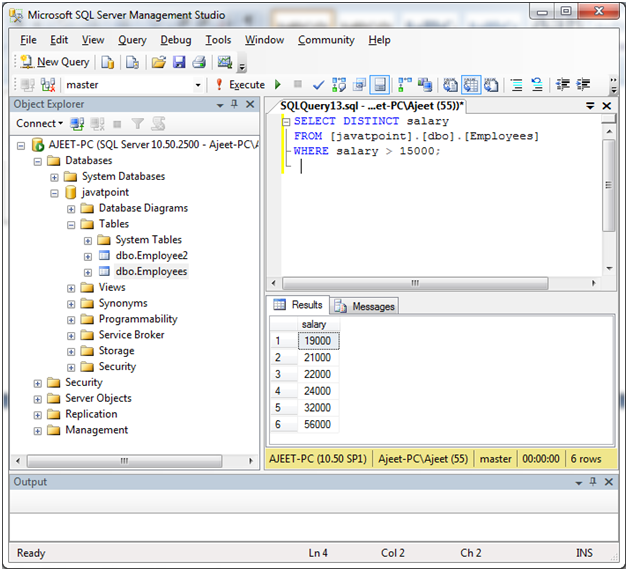Open the active files list dropdown arrow
The image size is (628, 571).
[590, 106]
